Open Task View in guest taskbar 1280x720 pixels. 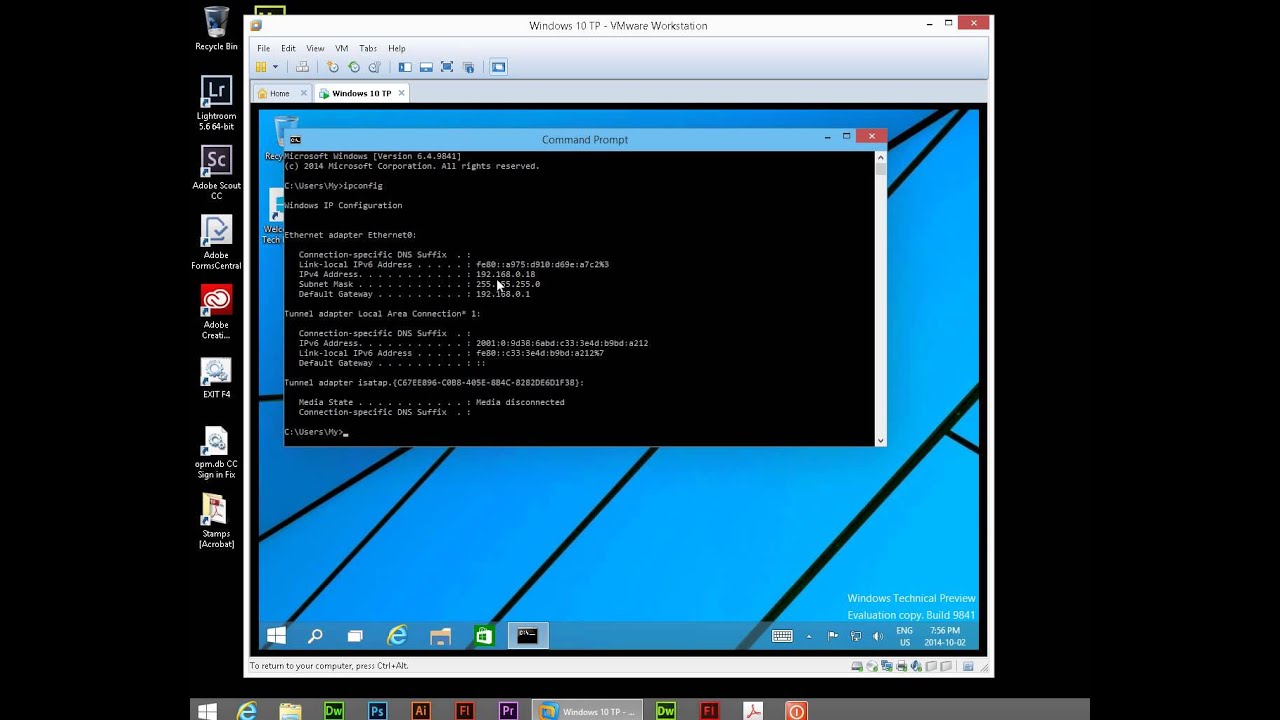[x=355, y=636]
